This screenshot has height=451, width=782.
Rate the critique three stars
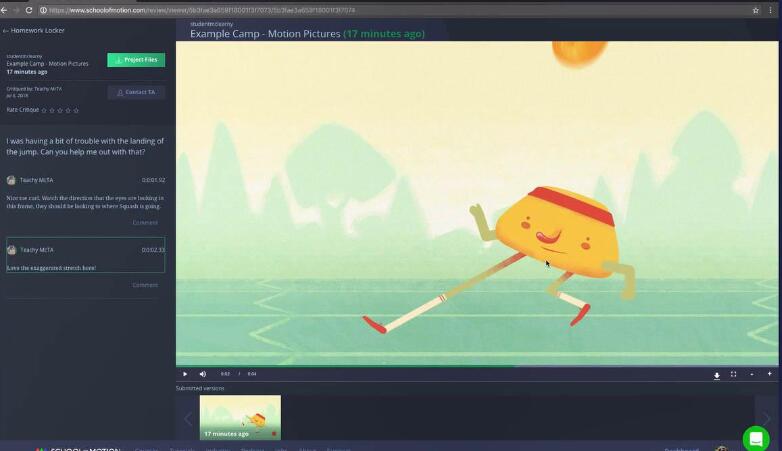pyautogui.click(x=60, y=110)
